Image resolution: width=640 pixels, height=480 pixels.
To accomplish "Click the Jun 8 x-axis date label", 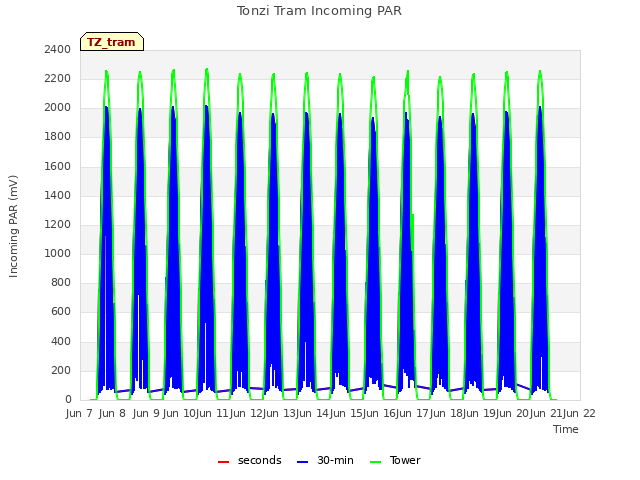I will 112,413.
